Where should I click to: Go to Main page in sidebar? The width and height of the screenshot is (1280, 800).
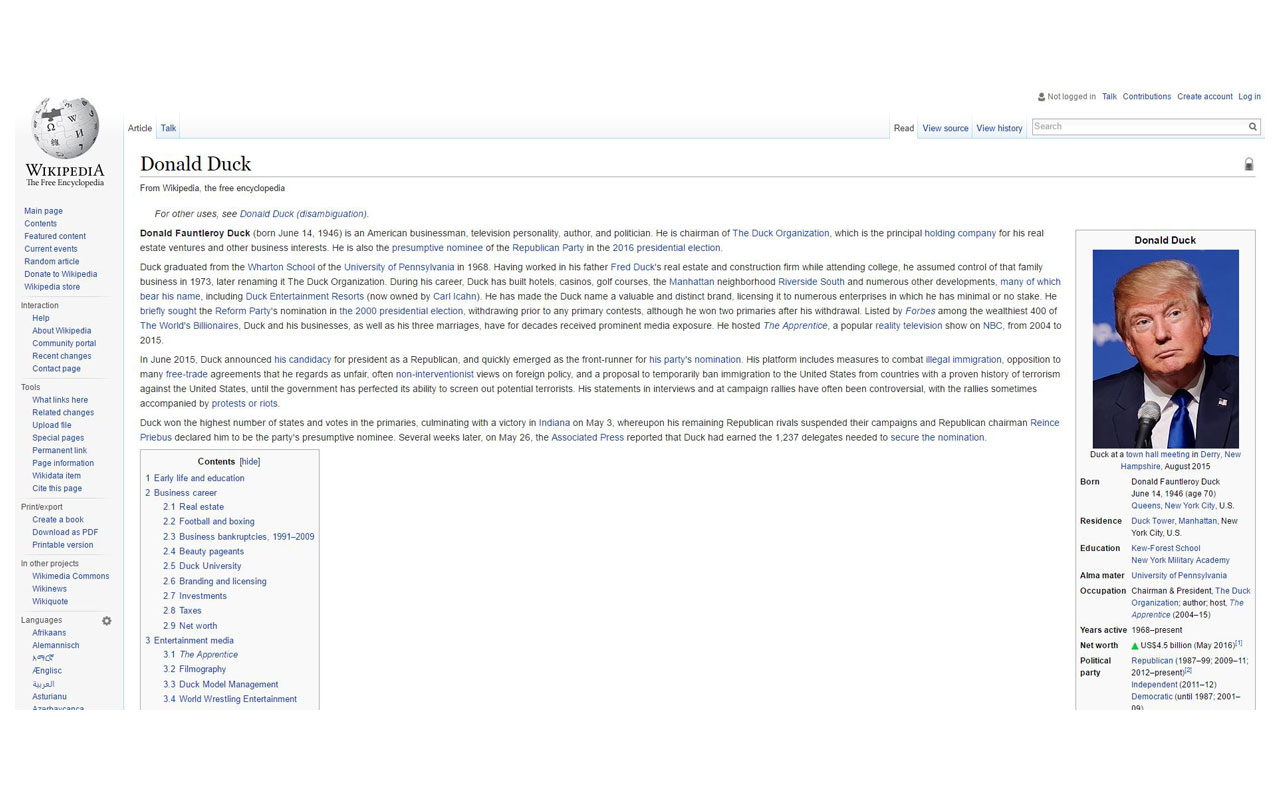click(43, 211)
